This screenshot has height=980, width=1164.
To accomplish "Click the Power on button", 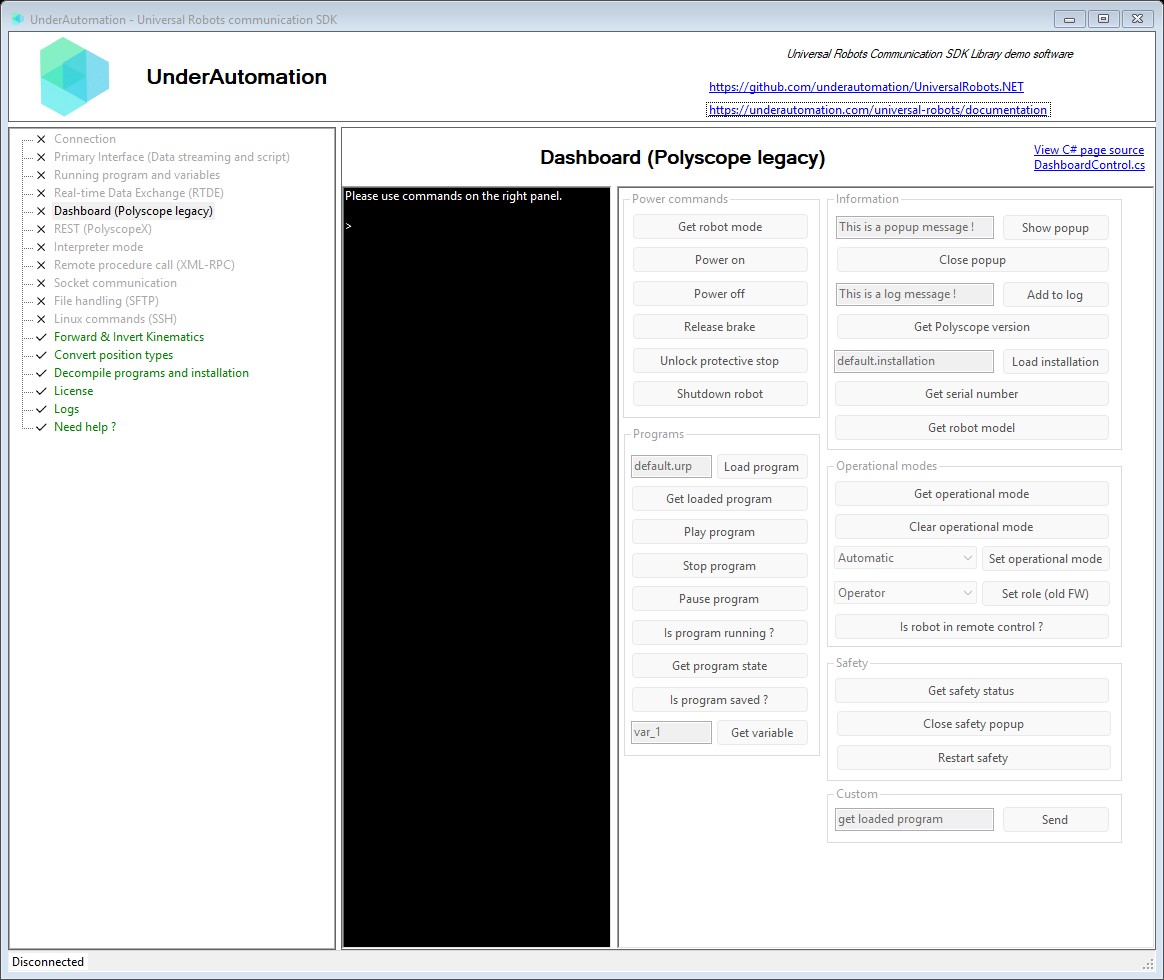I will coord(719,260).
